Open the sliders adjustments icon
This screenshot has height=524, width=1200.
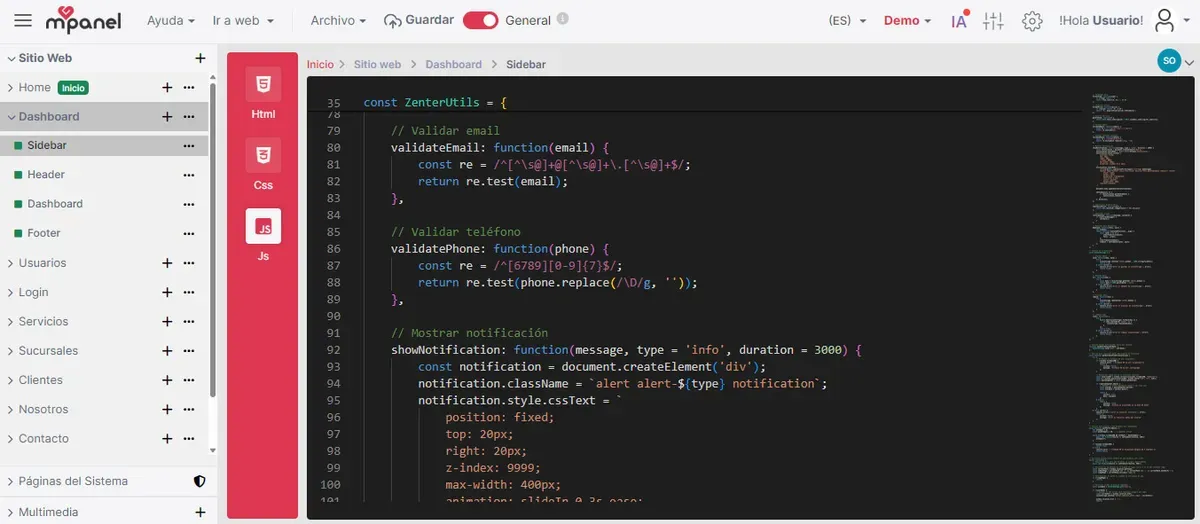click(x=993, y=21)
